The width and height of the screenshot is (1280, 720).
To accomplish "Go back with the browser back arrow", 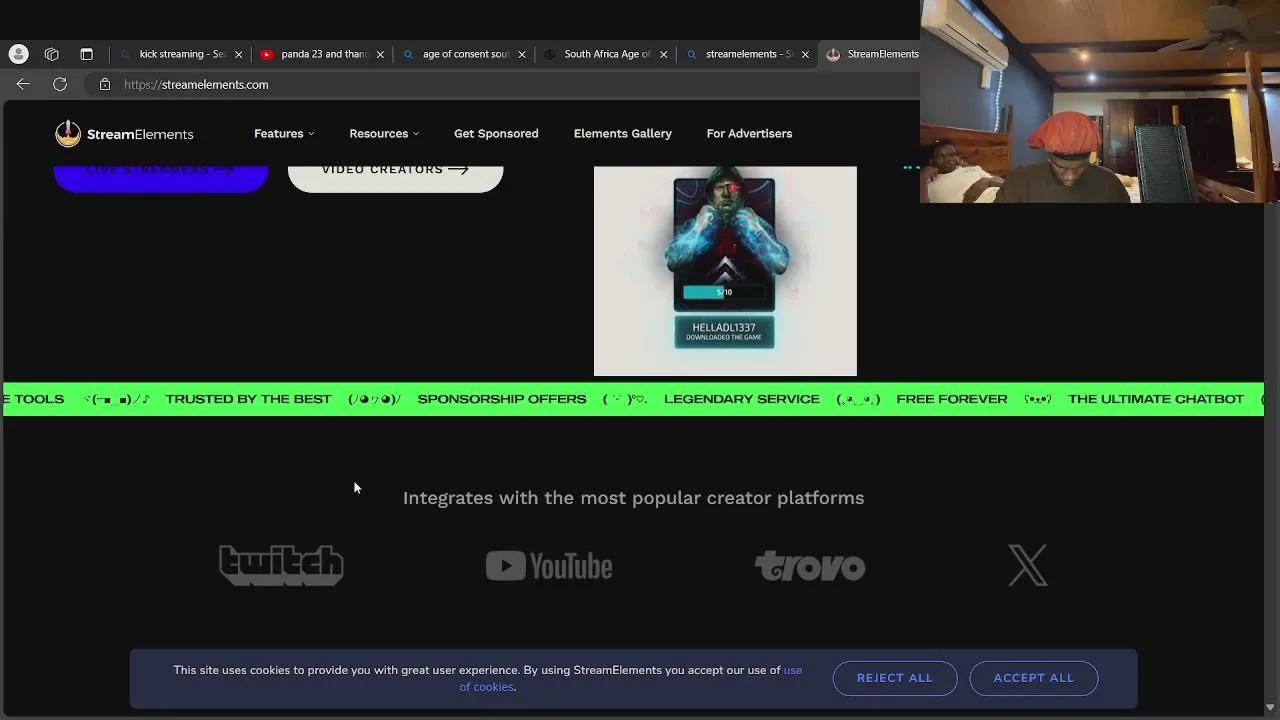I will (x=23, y=84).
